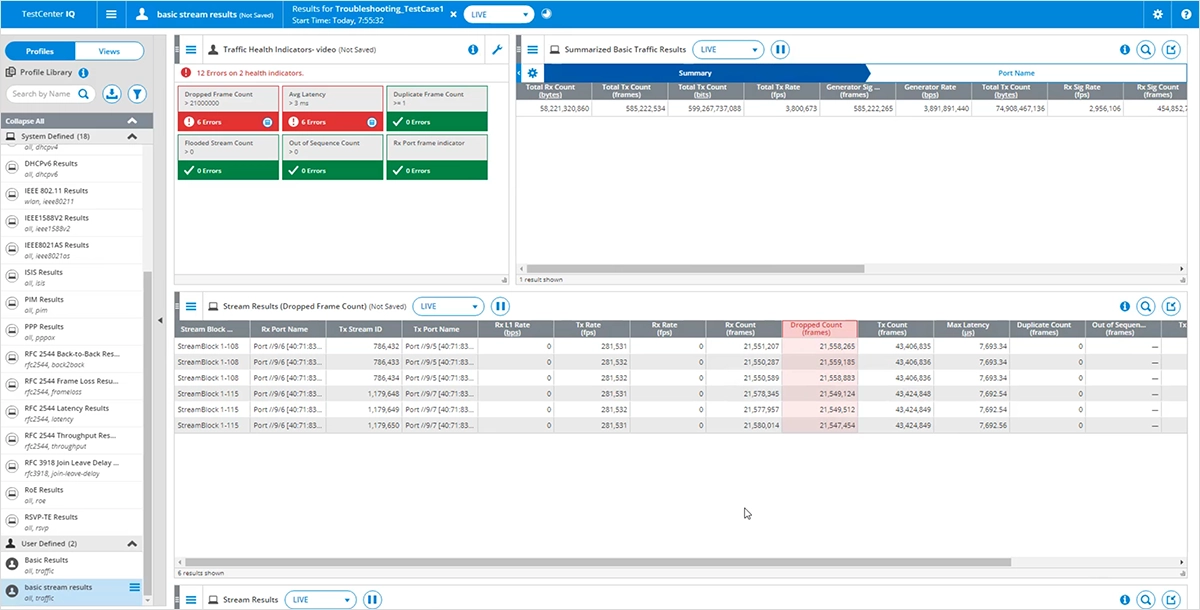1200x610 pixels.
Task: Open LIVE dropdown in Summarized Basic Traffic Results
Action: point(727,50)
